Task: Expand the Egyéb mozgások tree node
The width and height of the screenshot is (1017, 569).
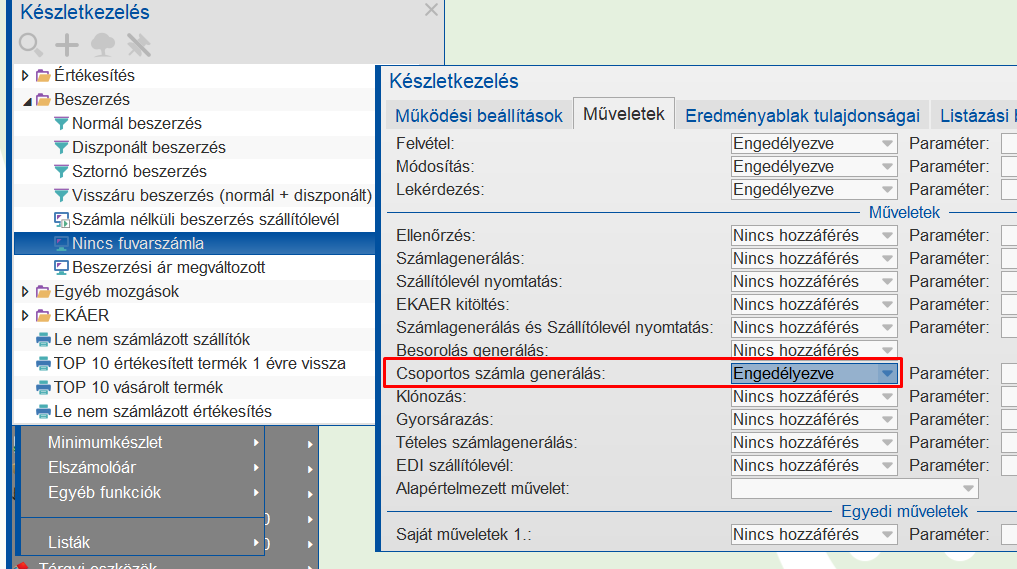Action: [25, 291]
